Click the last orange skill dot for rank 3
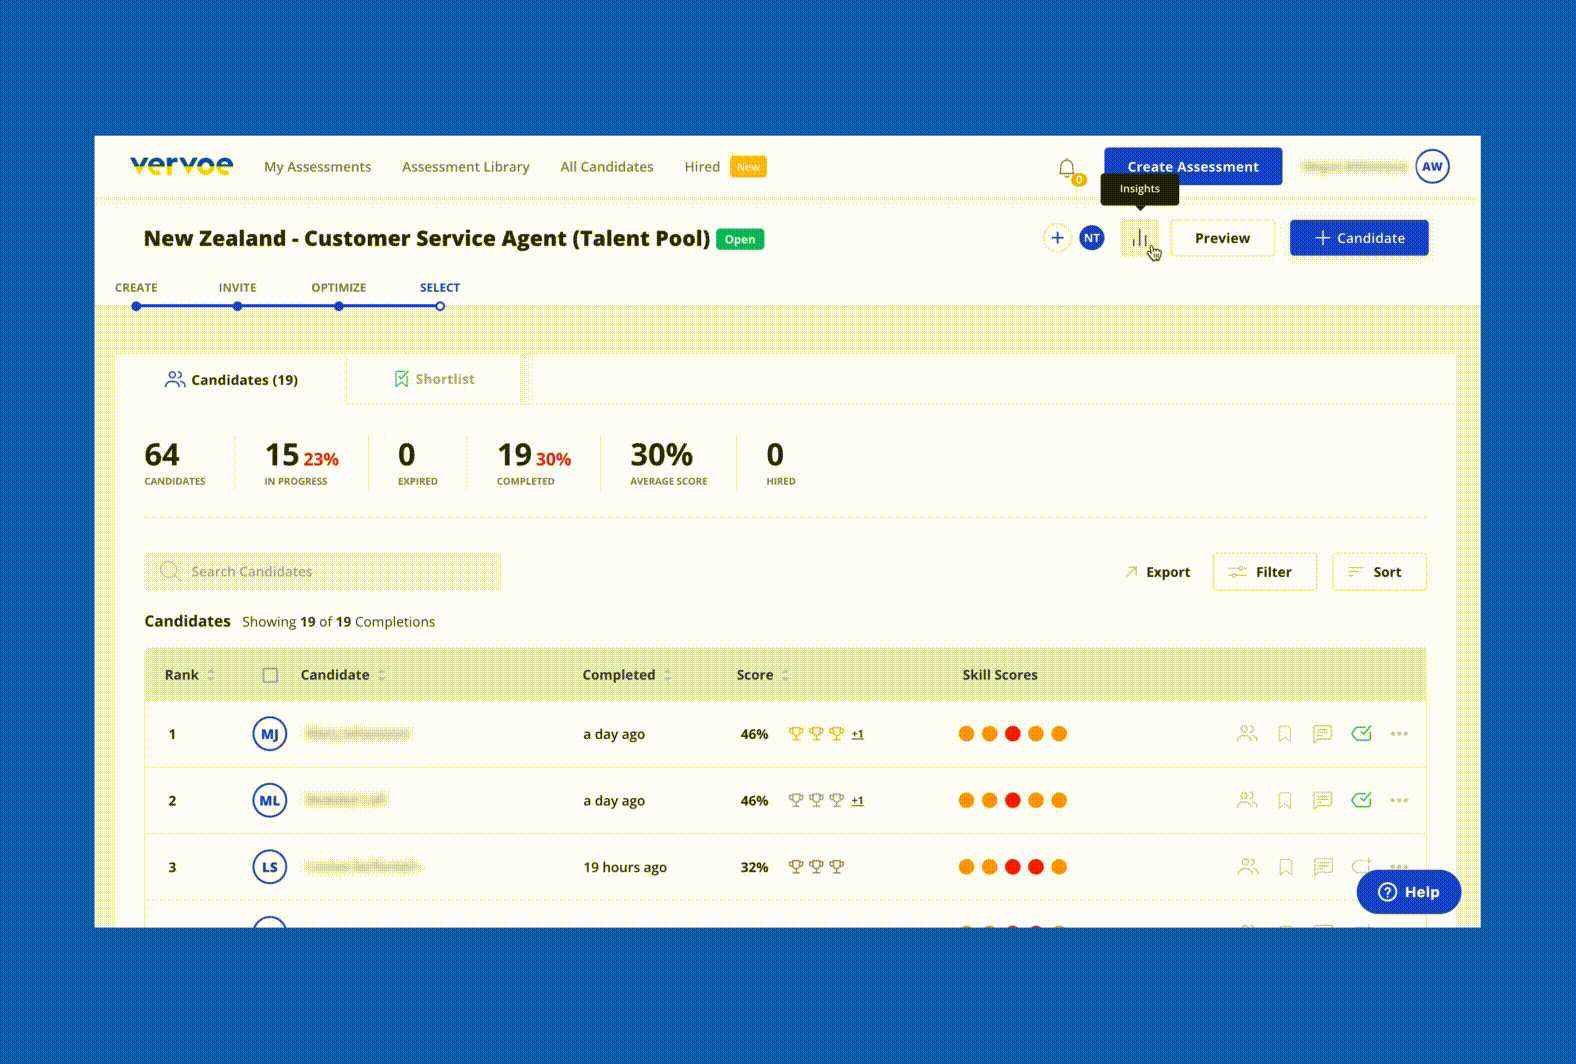Image resolution: width=1576 pixels, height=1064 pixels. (x=1059, y=867)
